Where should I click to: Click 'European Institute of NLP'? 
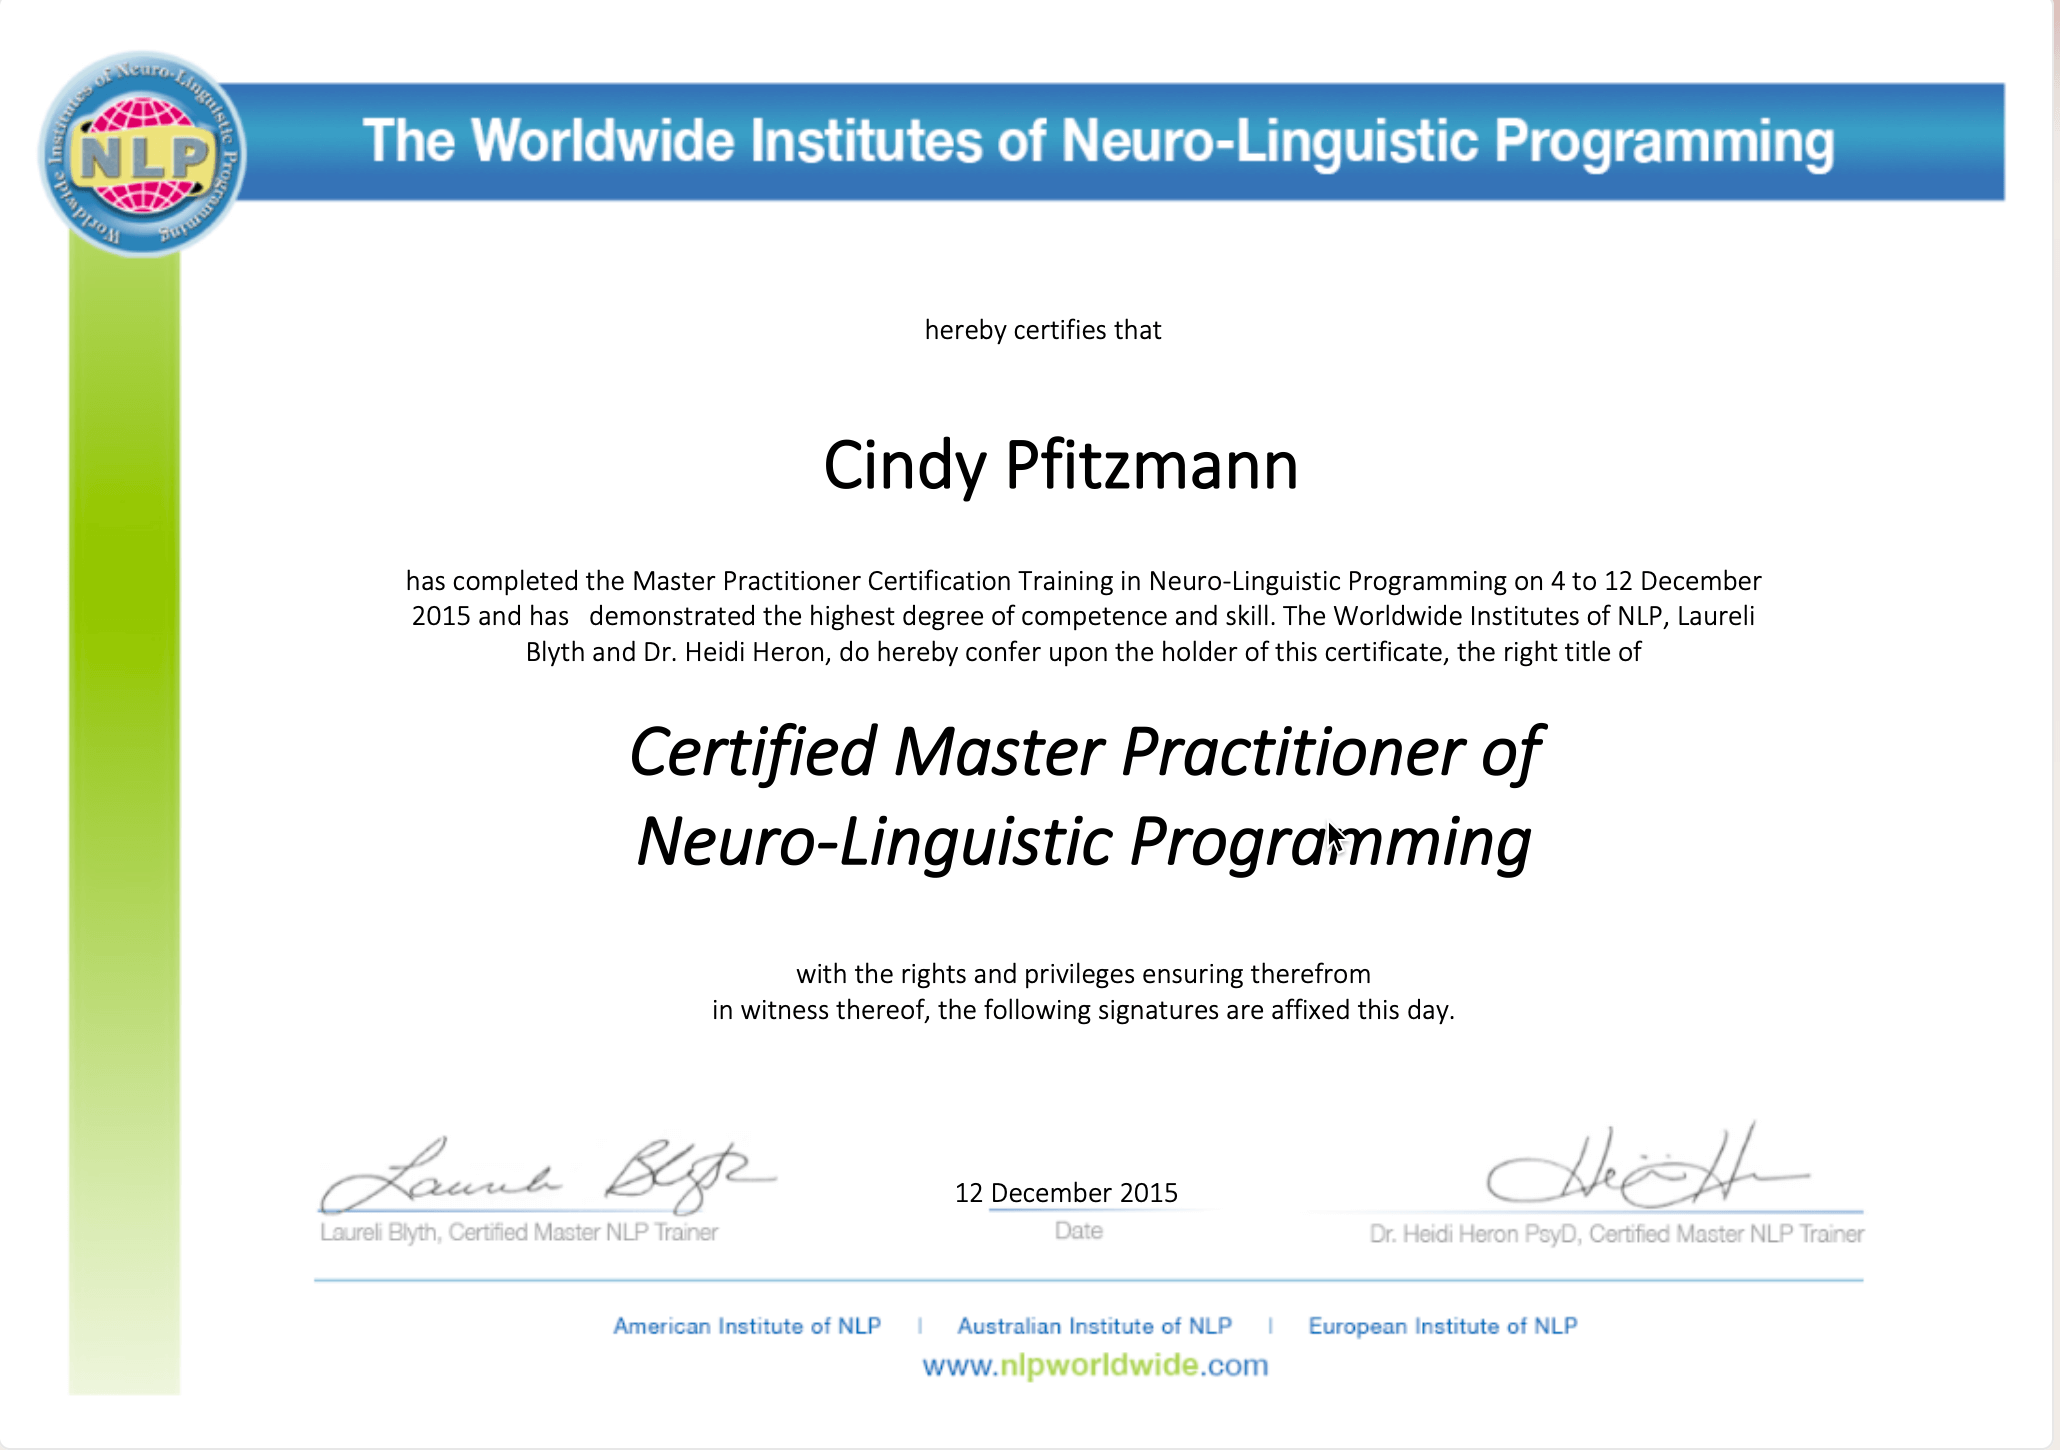(1442, 1326)
